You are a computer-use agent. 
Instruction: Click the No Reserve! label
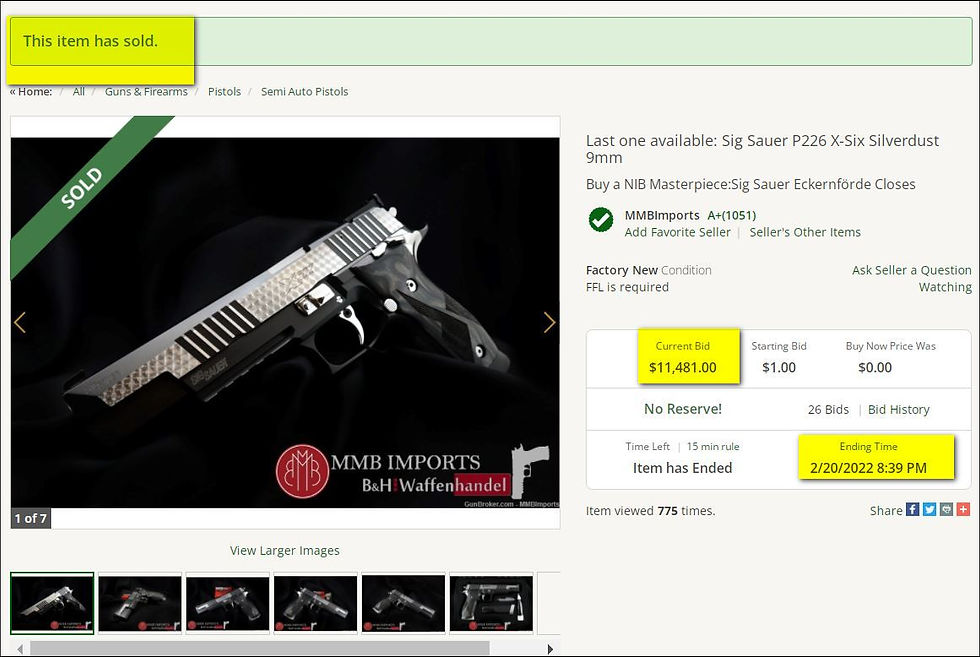point(682,409)
